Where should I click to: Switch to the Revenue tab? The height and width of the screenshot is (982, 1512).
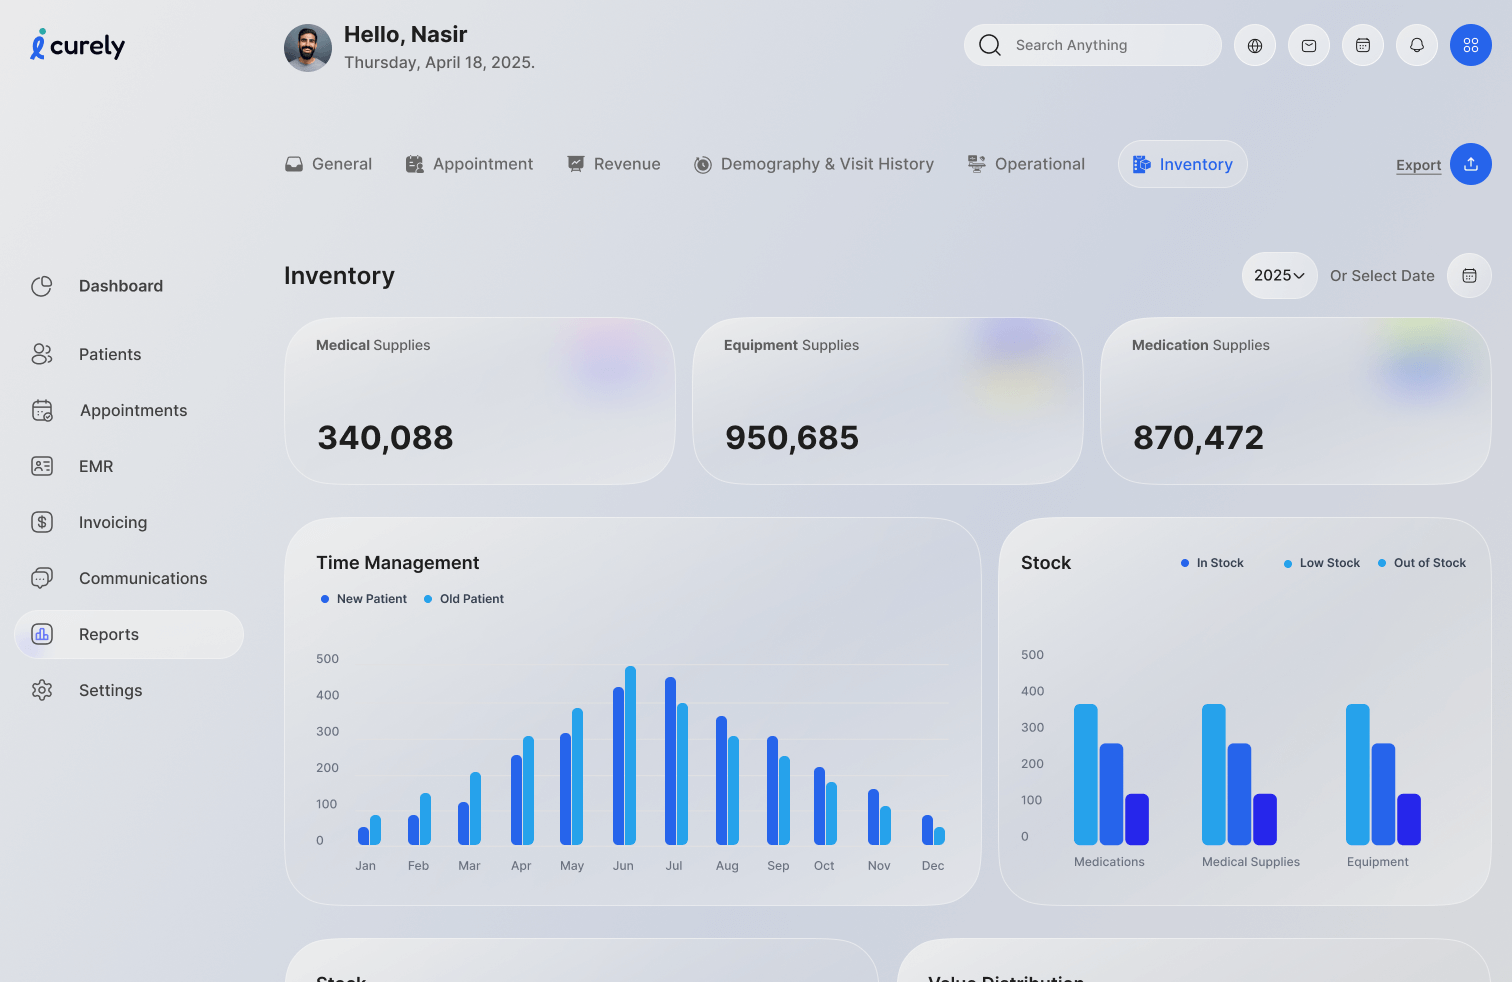click(614, 164)
